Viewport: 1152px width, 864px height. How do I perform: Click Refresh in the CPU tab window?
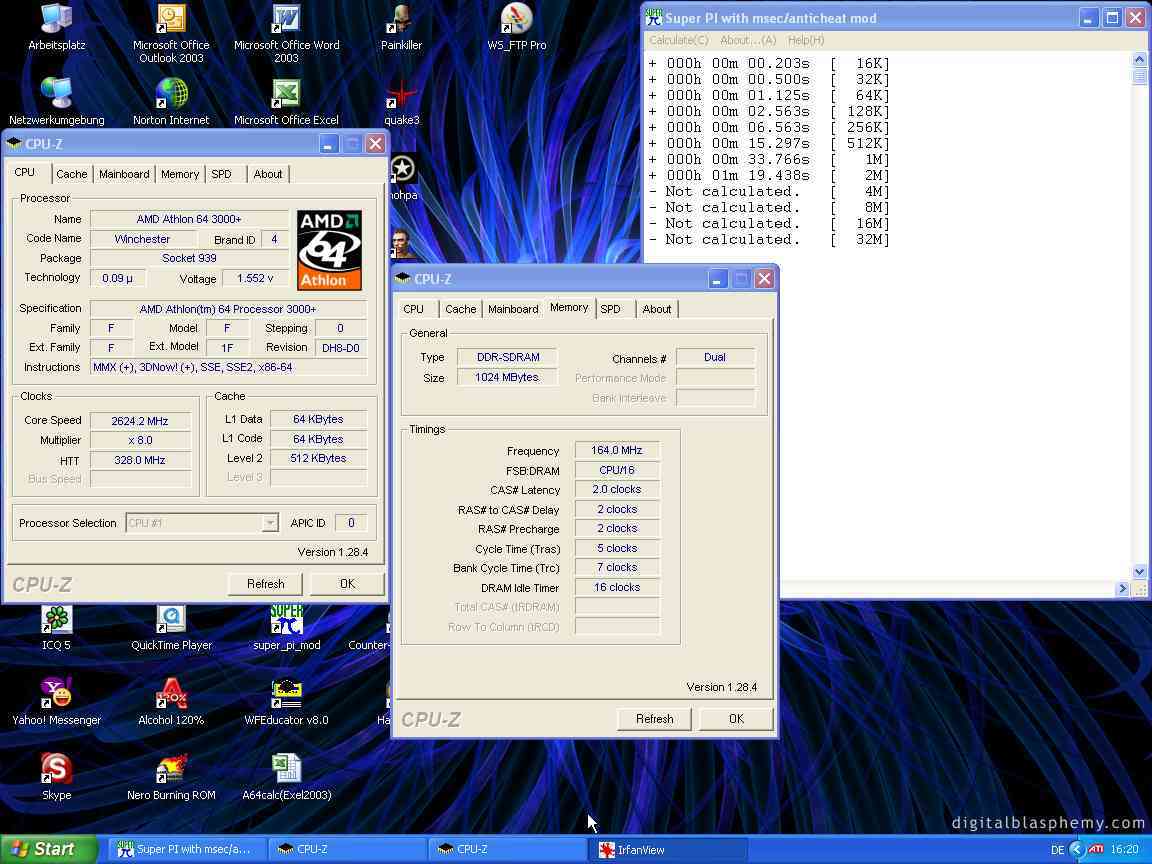click(265, 584)
